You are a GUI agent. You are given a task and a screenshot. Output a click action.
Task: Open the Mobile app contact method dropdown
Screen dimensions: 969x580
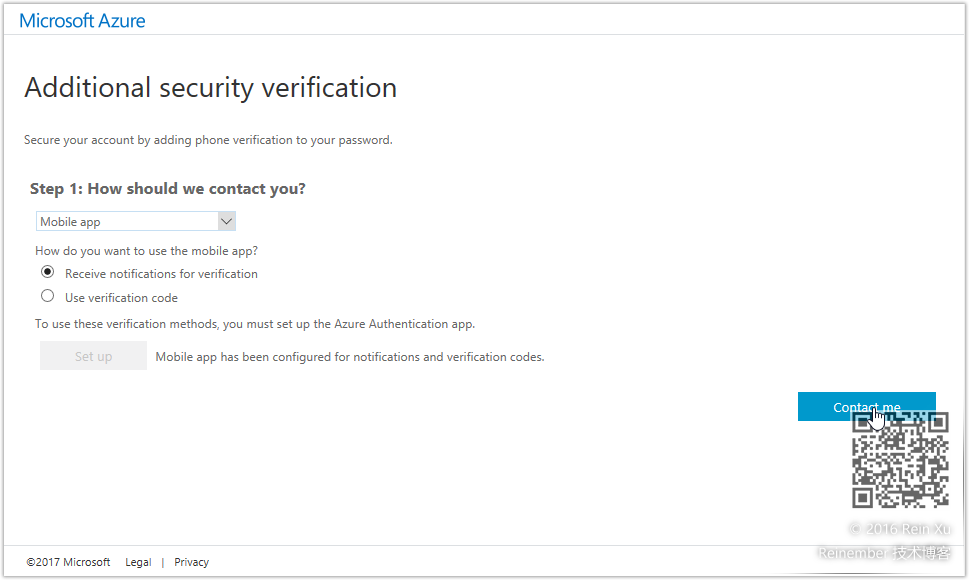click(127, 222)
